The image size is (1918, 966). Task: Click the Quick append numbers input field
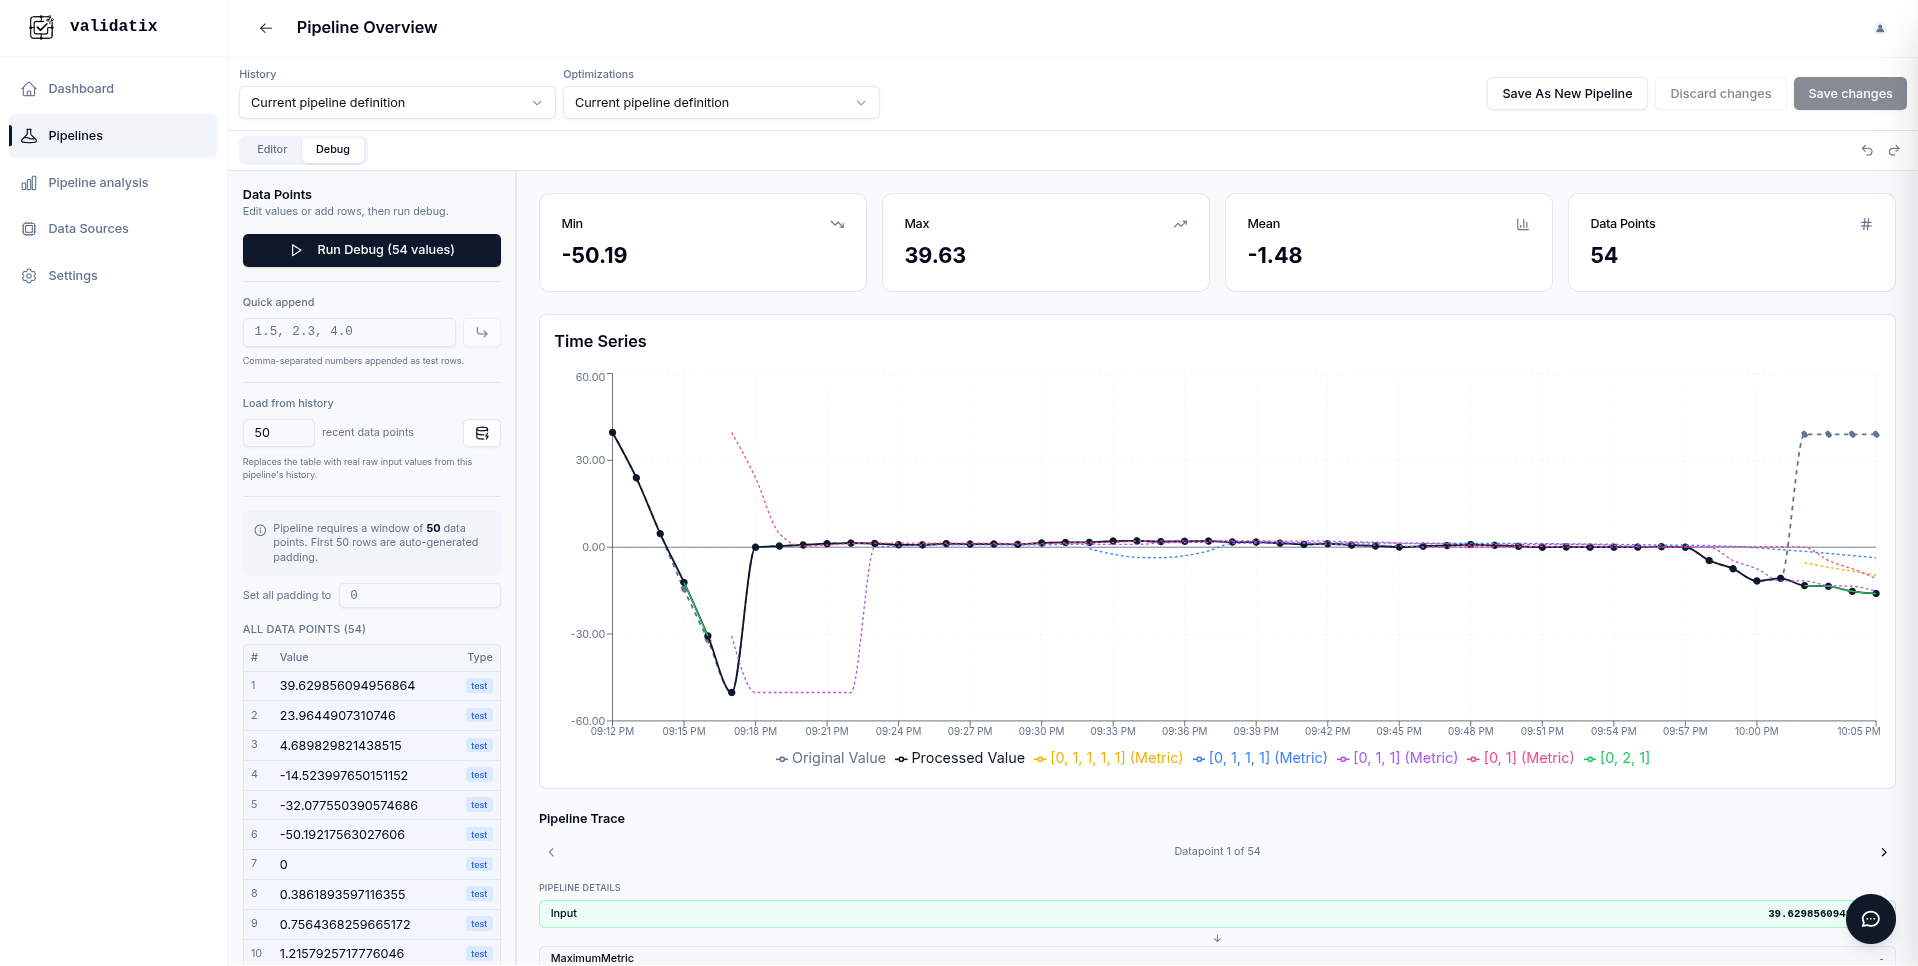(x=348, y=331)
